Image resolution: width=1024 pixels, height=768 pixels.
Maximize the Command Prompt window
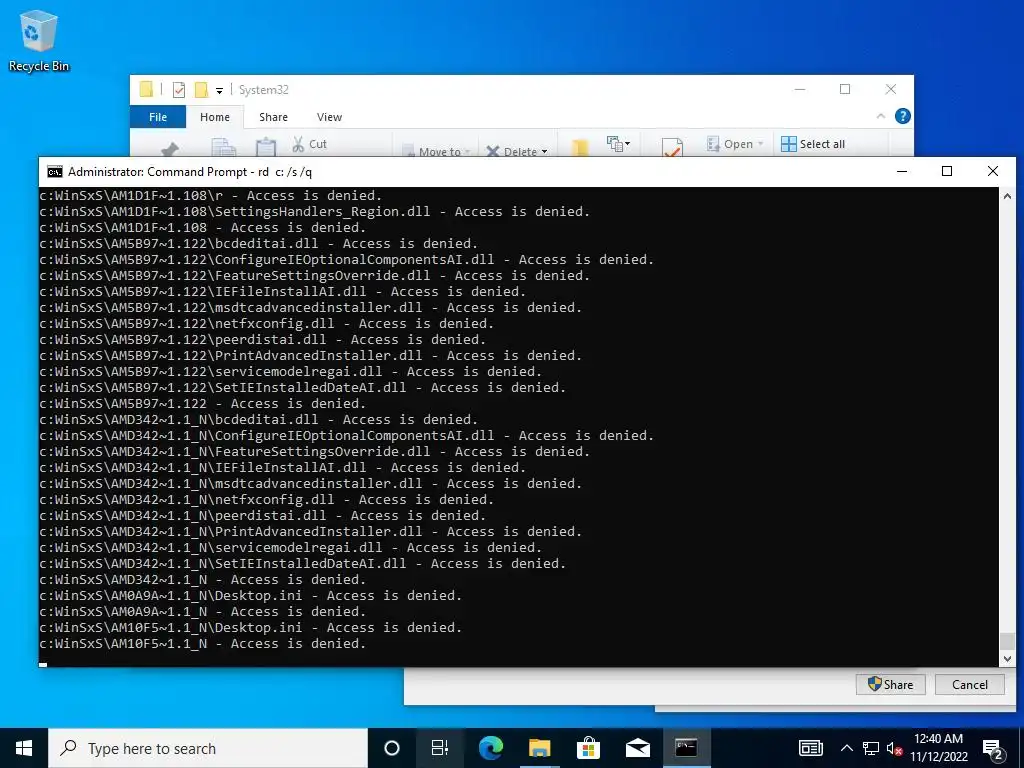click(947, 171)
